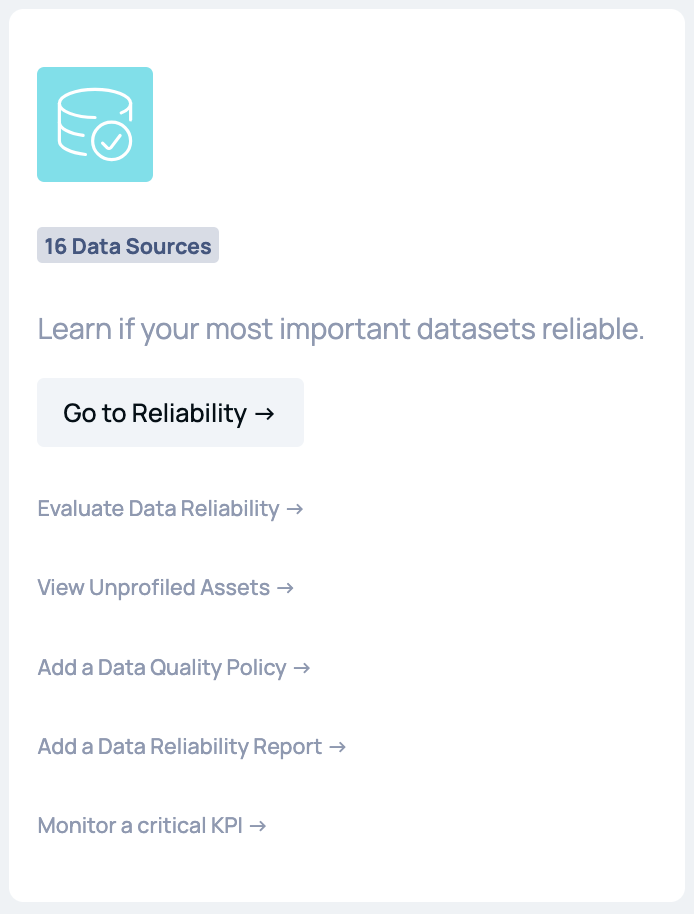Image resolution: width=694 pixels, height=914 pixels.
Task: Follow the View Unprofiled Assets link
Action: pyautogui.click(x=165, y=588)
